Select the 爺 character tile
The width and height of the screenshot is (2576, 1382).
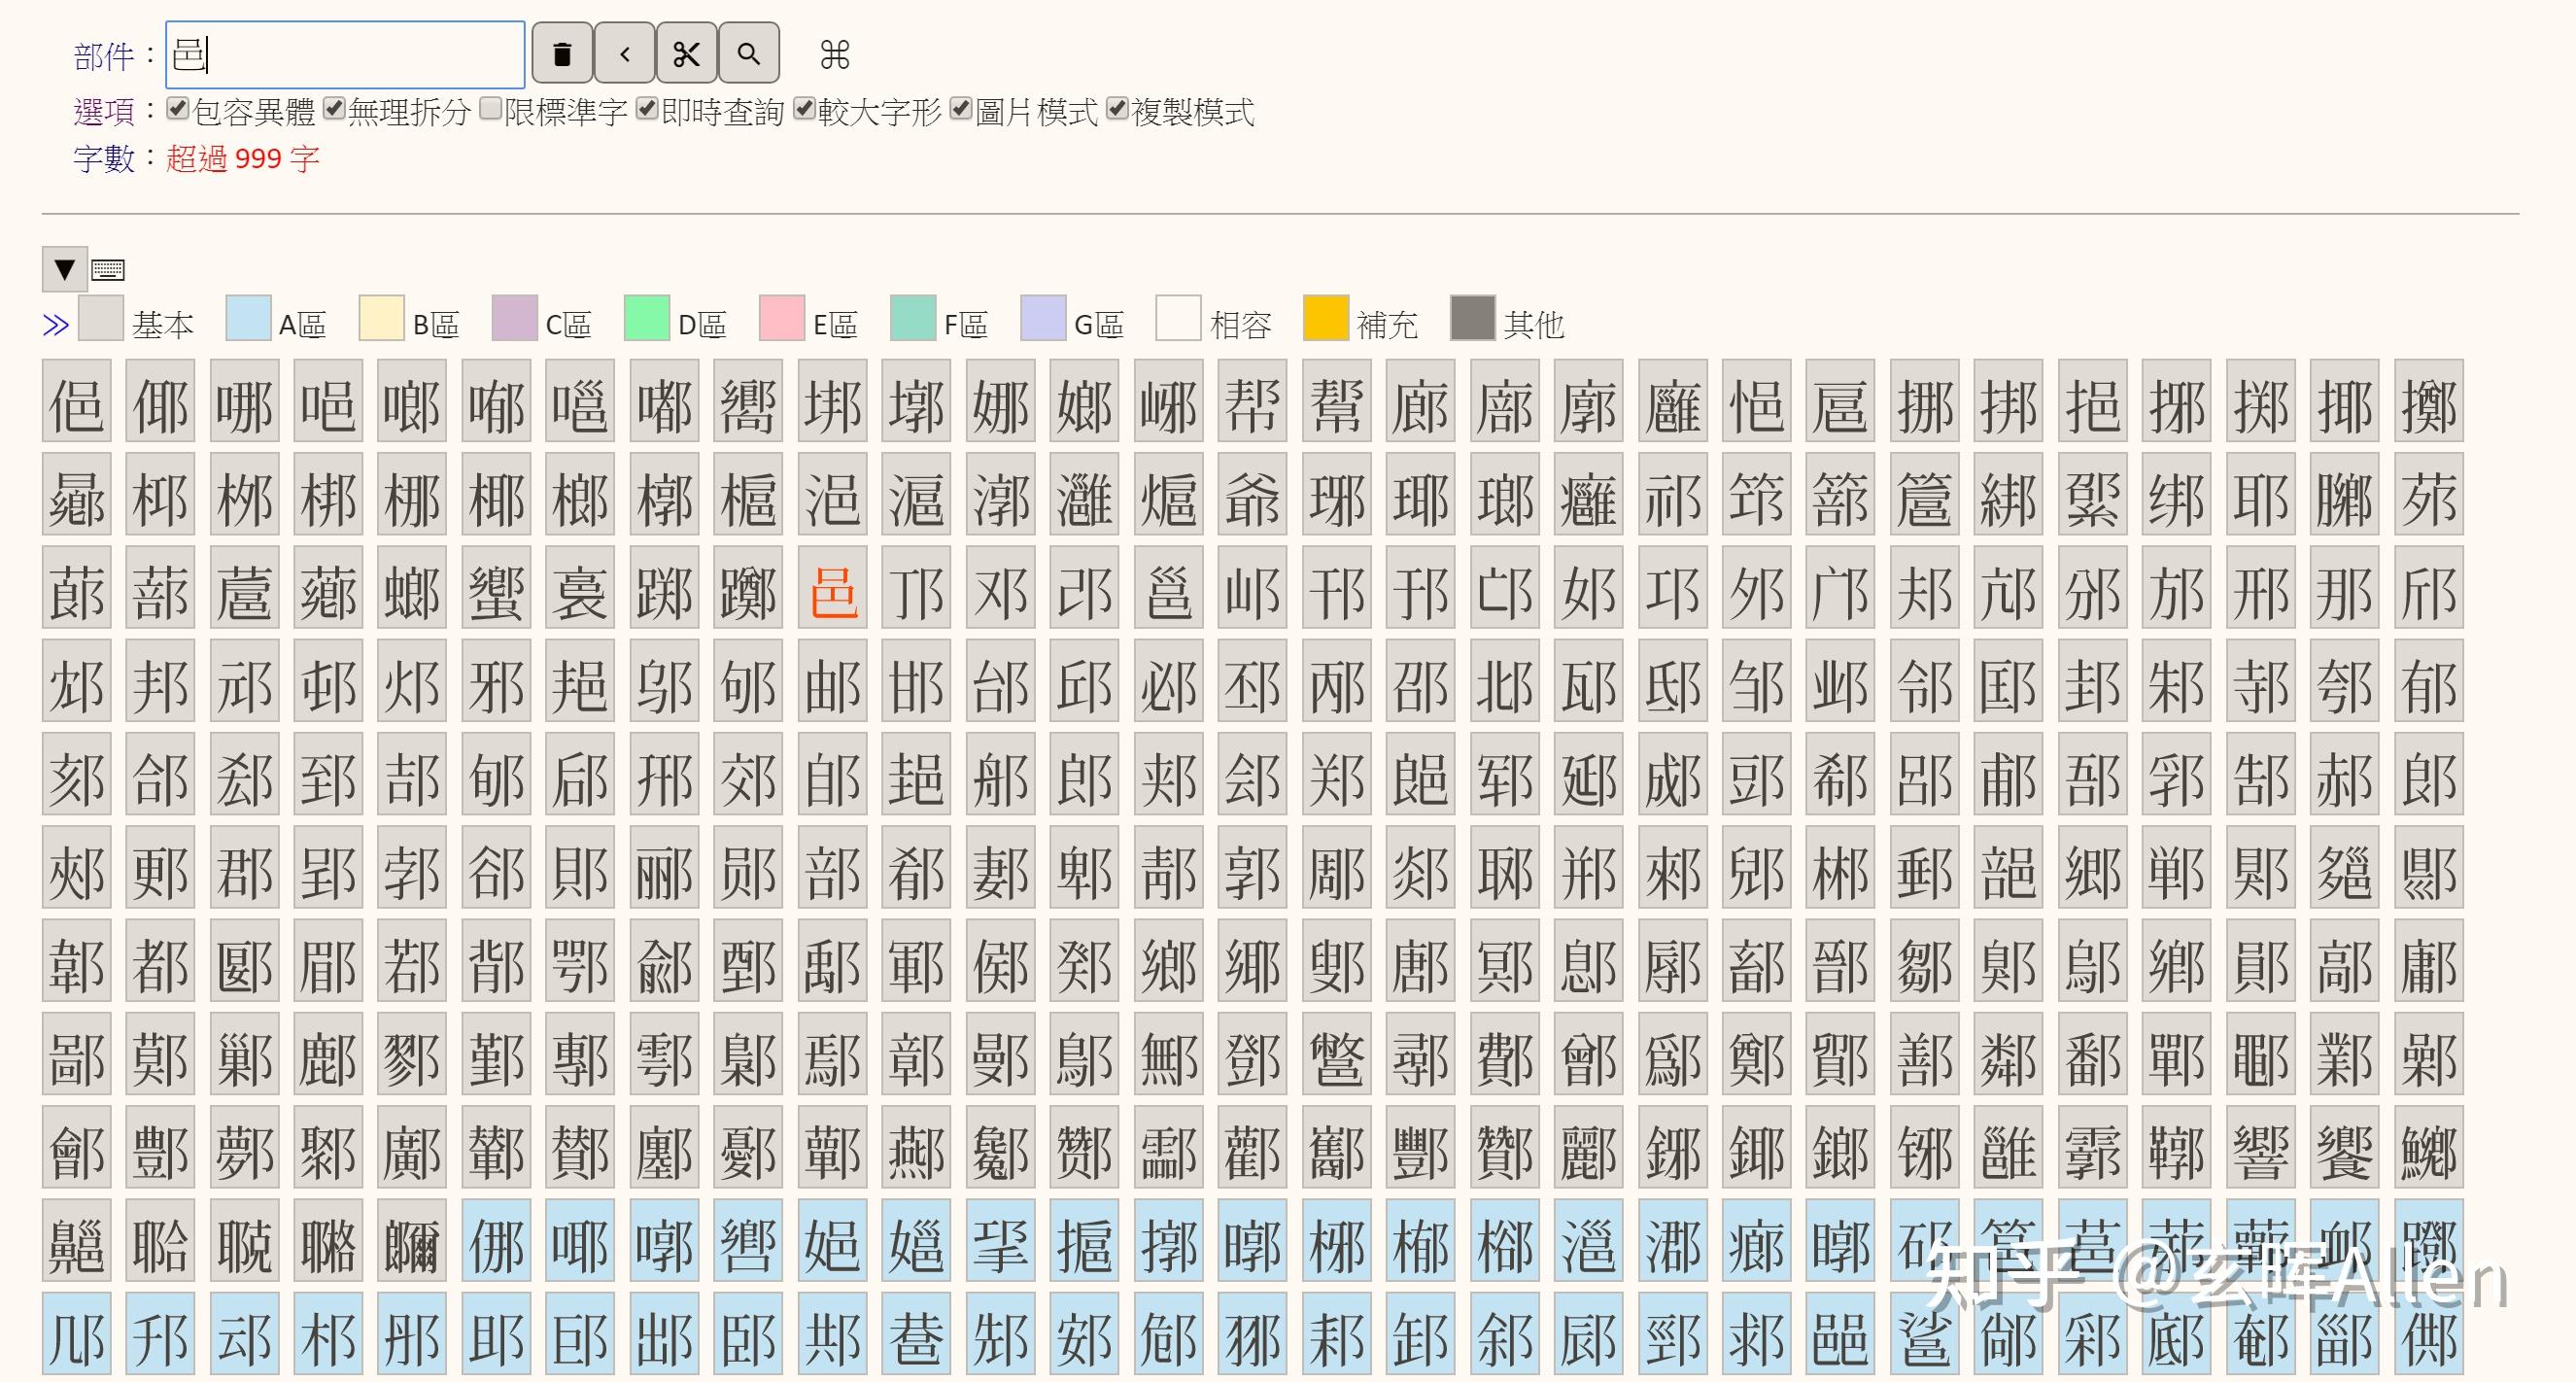coord(1253,495)
